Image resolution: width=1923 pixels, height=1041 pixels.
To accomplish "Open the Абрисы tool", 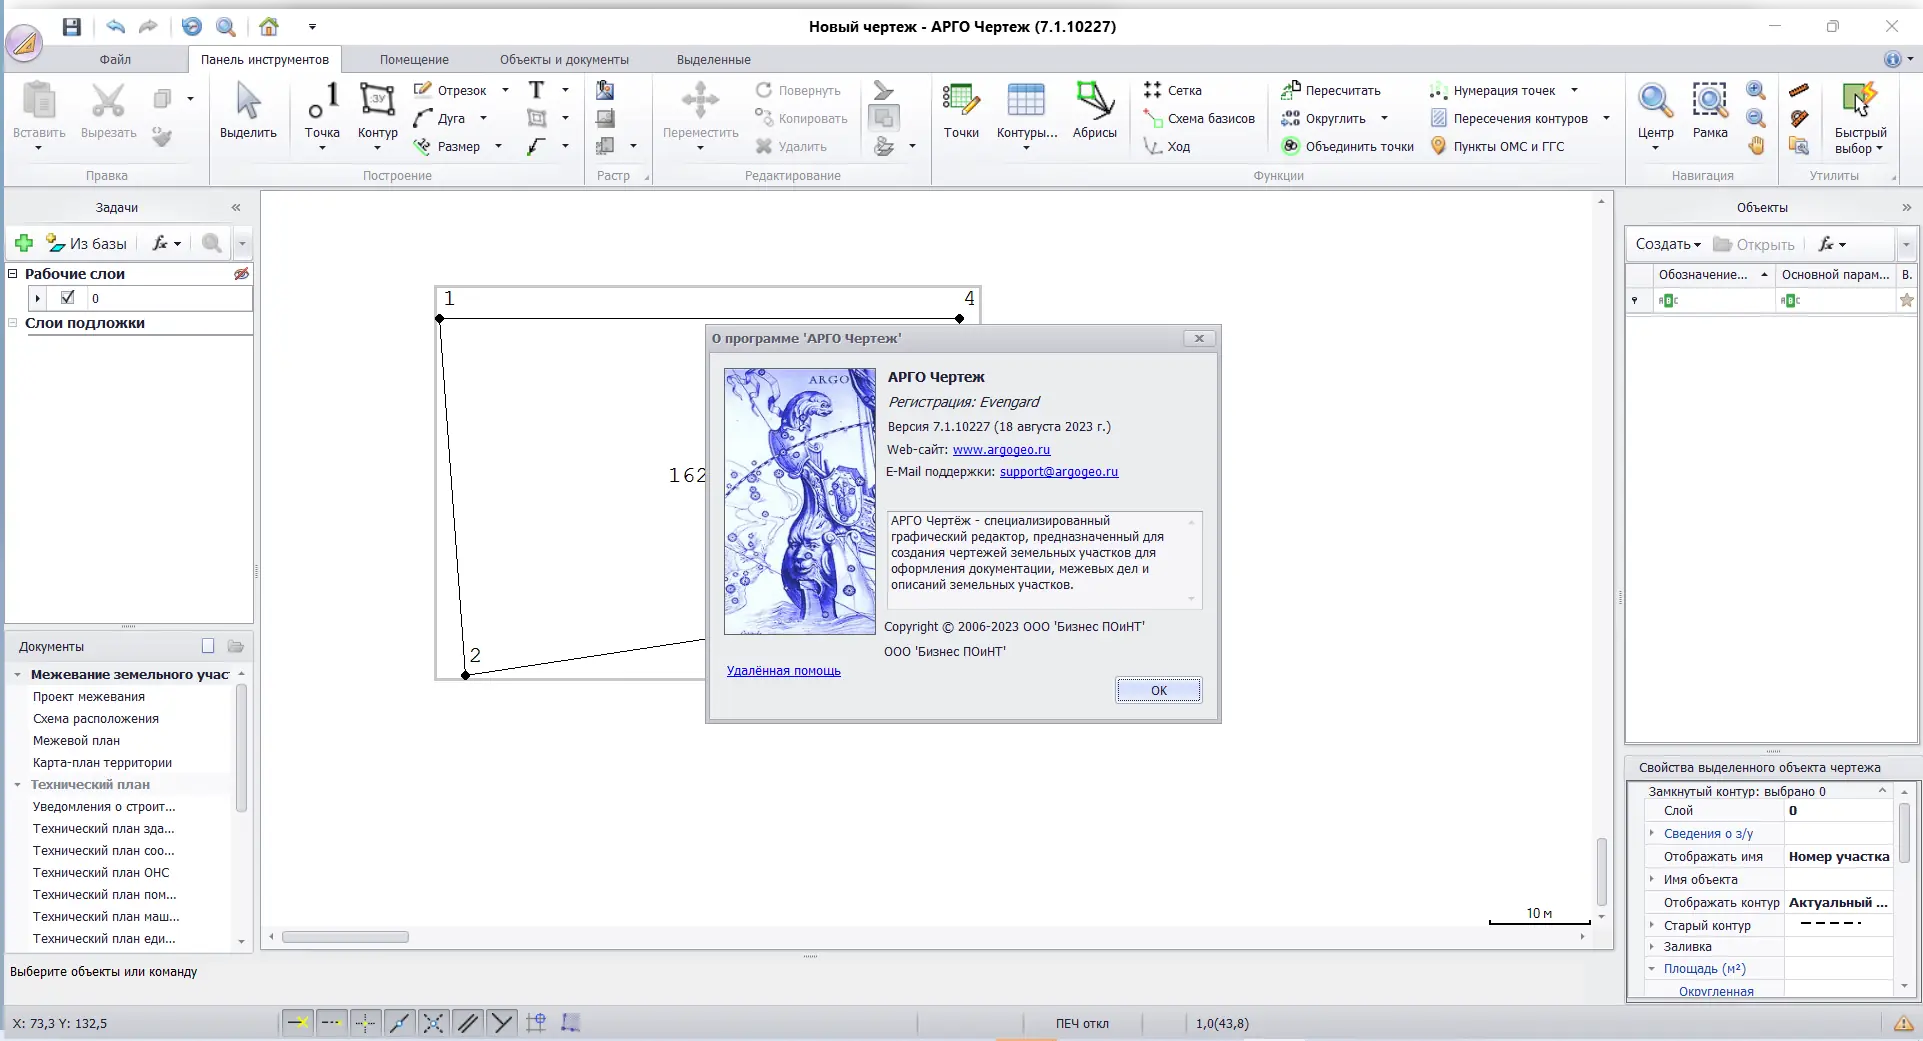I will pos(1095,111).
